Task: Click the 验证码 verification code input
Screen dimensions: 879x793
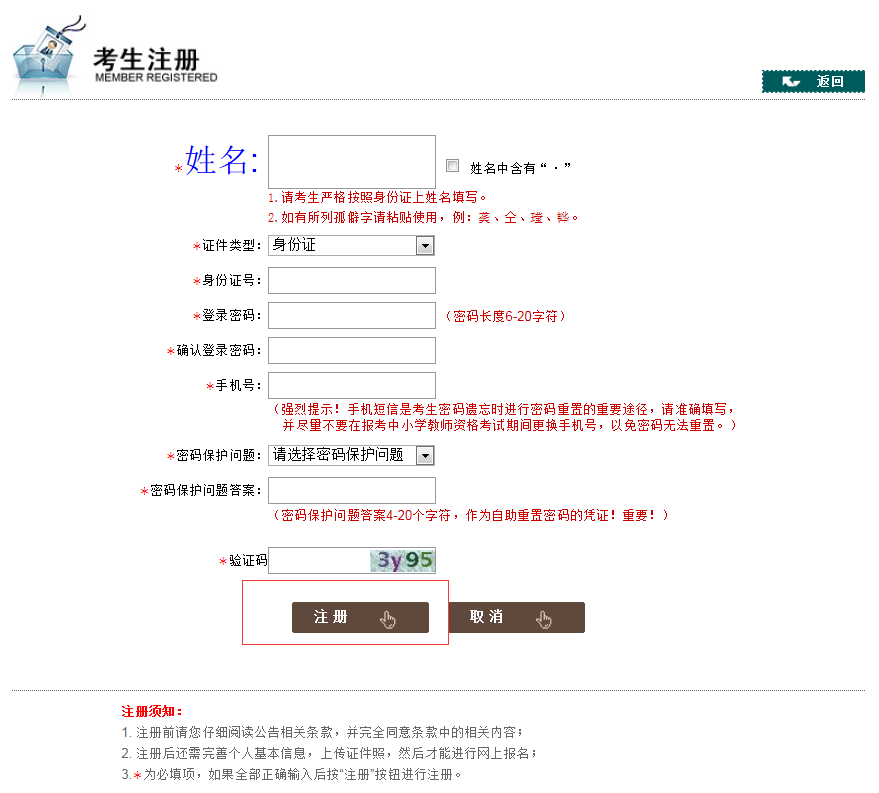Action: click(x=318, y=561)
